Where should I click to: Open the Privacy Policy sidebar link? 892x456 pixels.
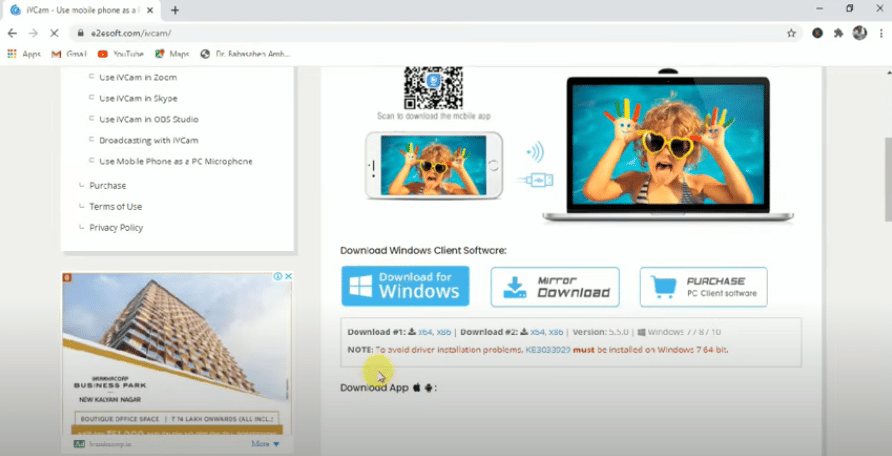116,228
